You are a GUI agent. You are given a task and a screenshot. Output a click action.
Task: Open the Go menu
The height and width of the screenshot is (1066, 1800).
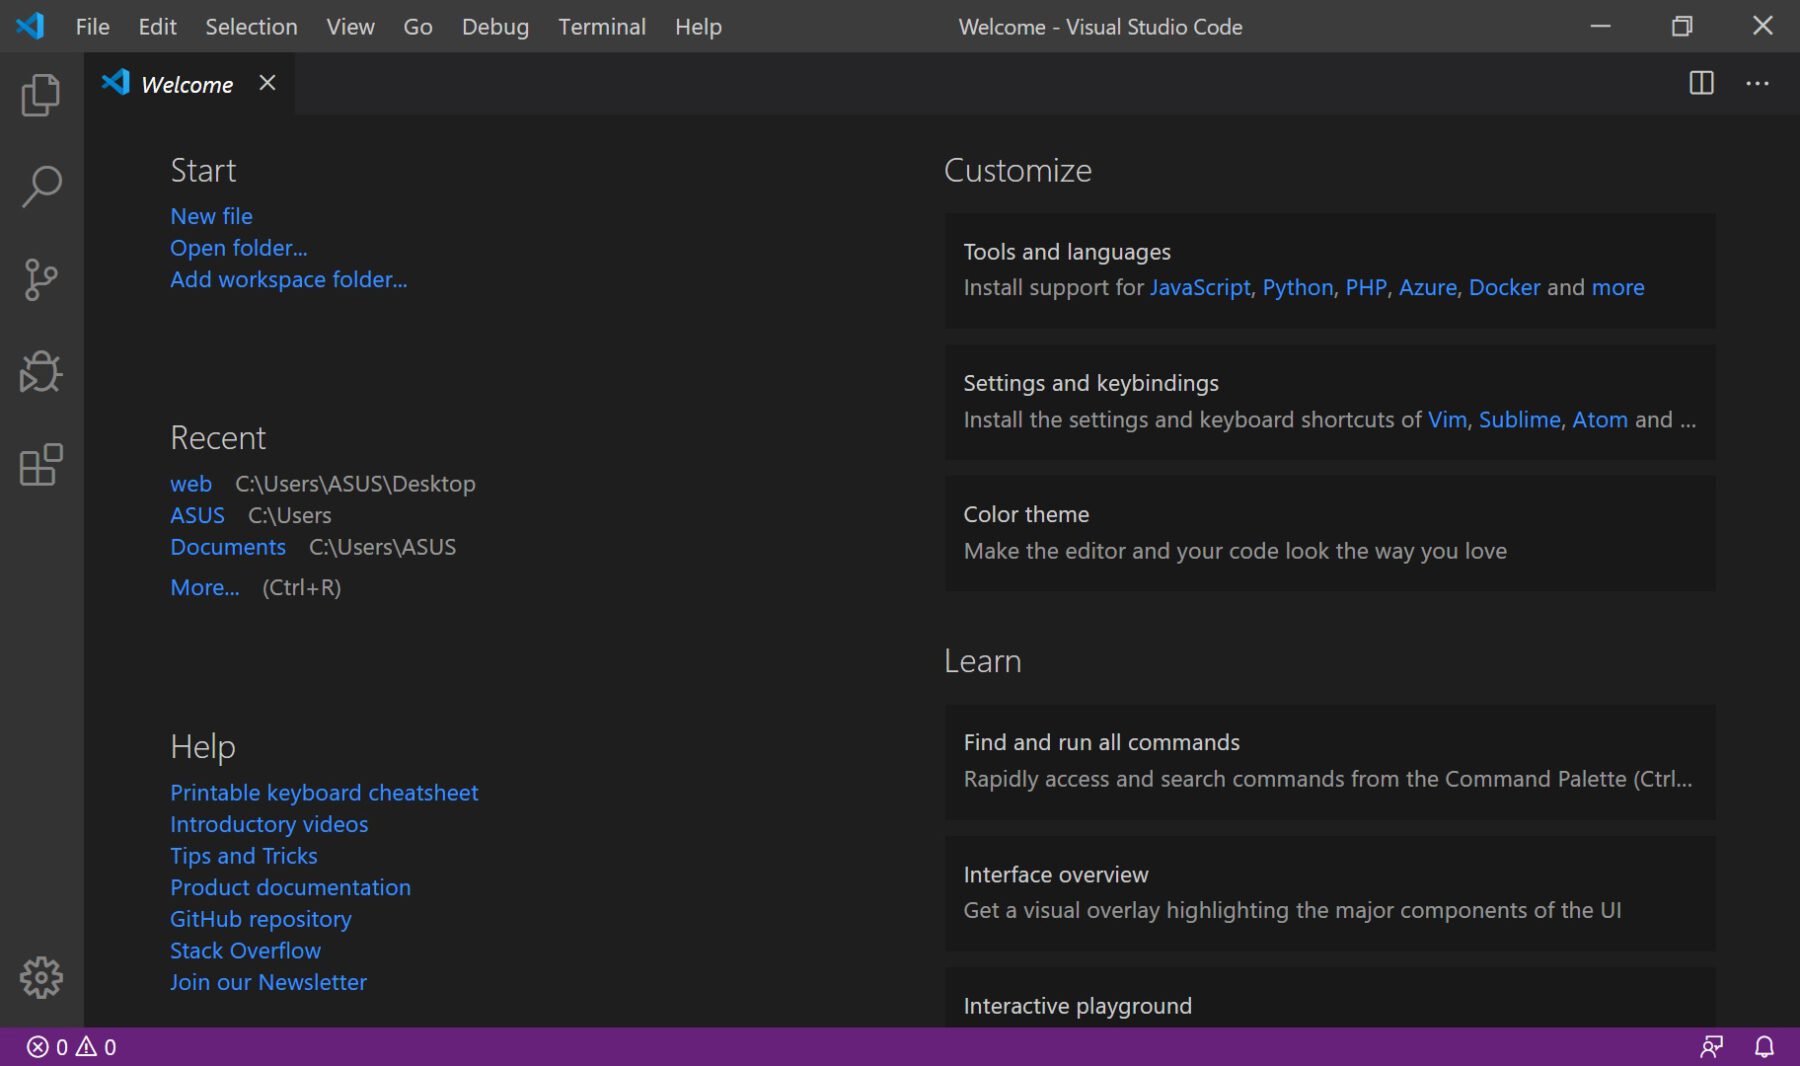(x=418, y=27)
